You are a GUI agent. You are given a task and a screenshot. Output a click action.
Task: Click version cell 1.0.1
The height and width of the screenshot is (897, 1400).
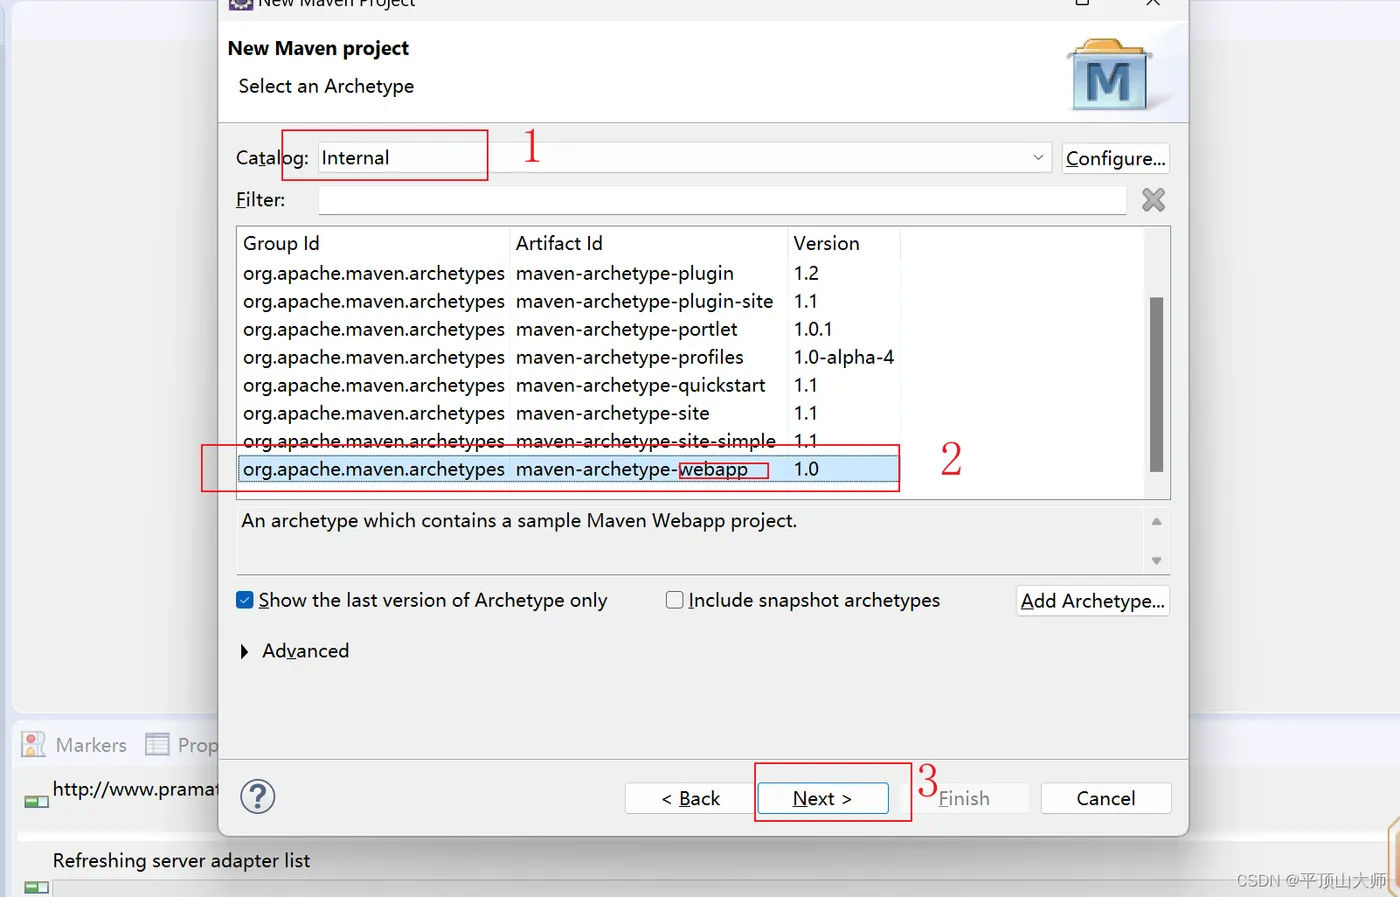813,329
